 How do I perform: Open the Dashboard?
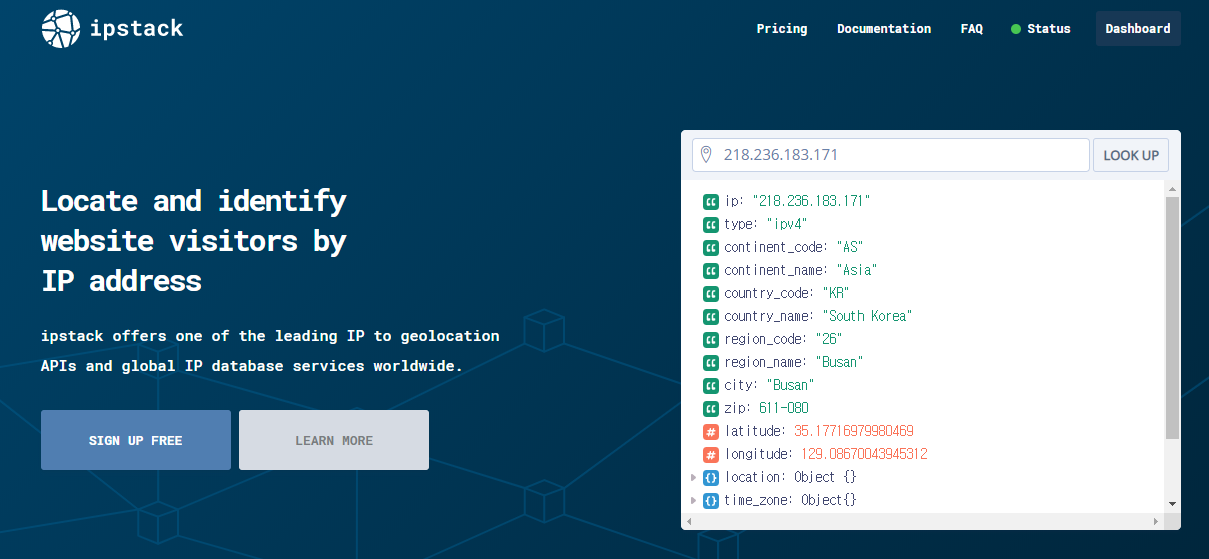(x=1138, y=29)
